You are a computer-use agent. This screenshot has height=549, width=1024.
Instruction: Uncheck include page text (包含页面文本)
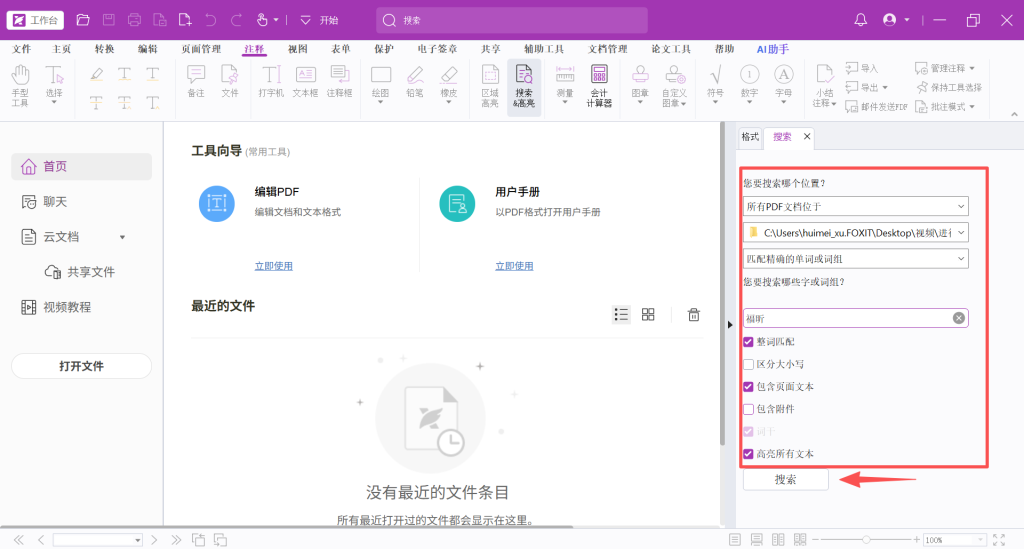748,386
